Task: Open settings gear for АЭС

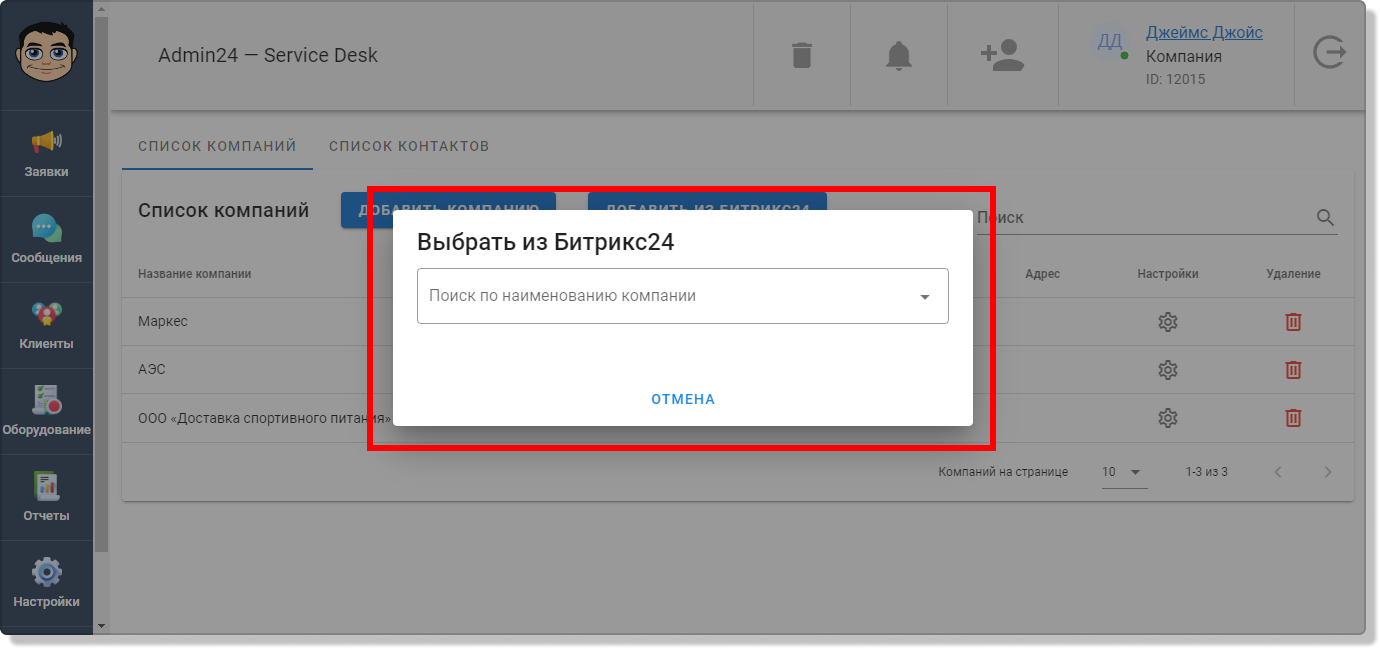Action: [1167, 370]
